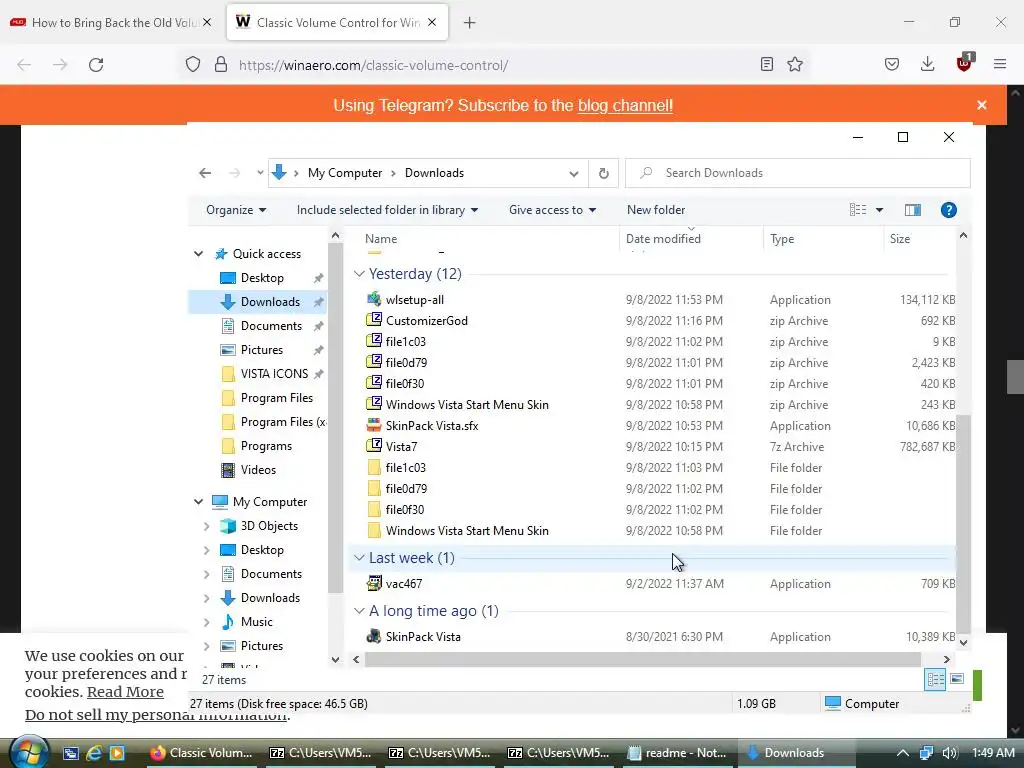
Task: Open the Firefox hamburger menu
Action: (1000, 64)
